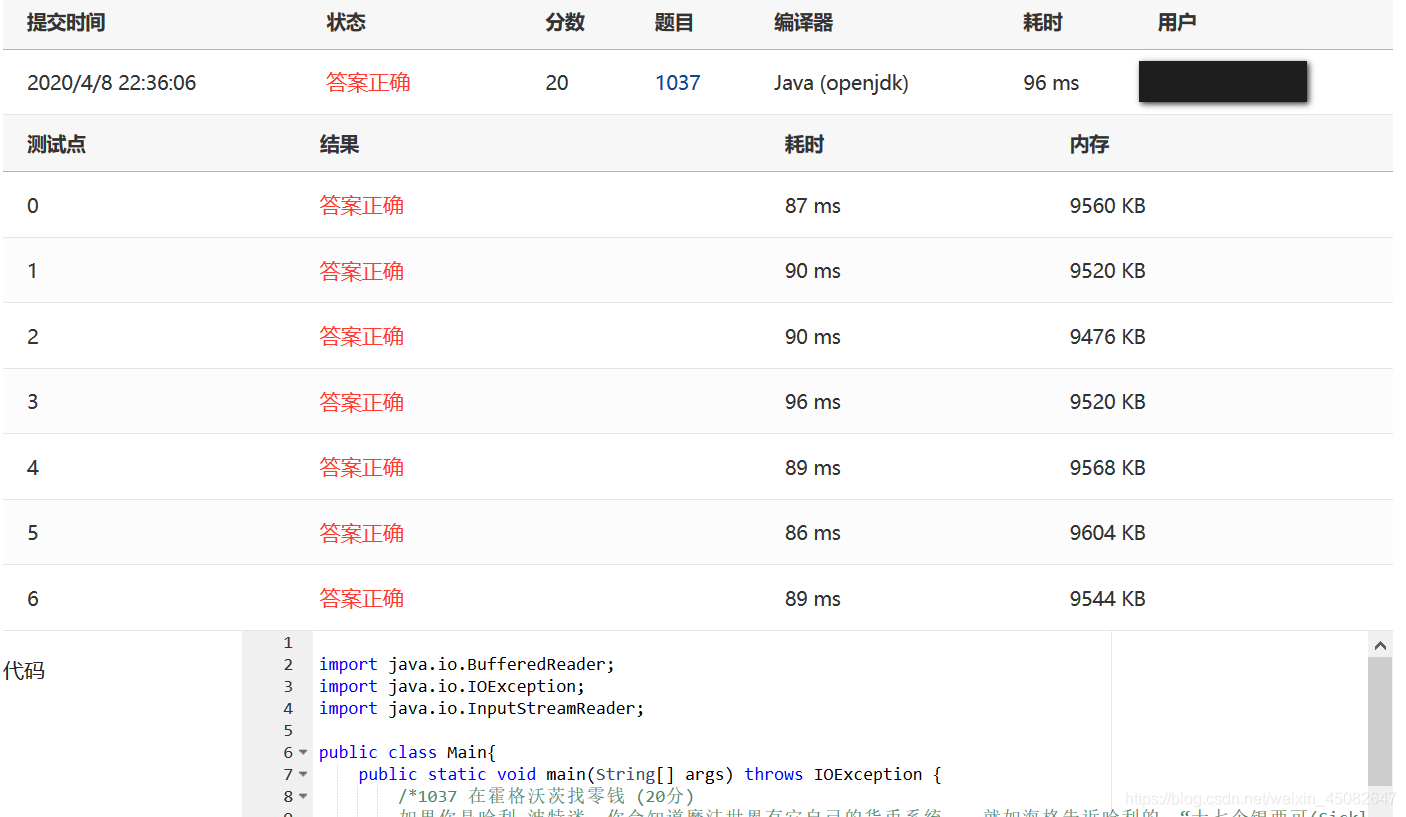Click the code panel vertical scrollbar thumb
This screenshot has height=817, width=1406.
click(1379, 720)
